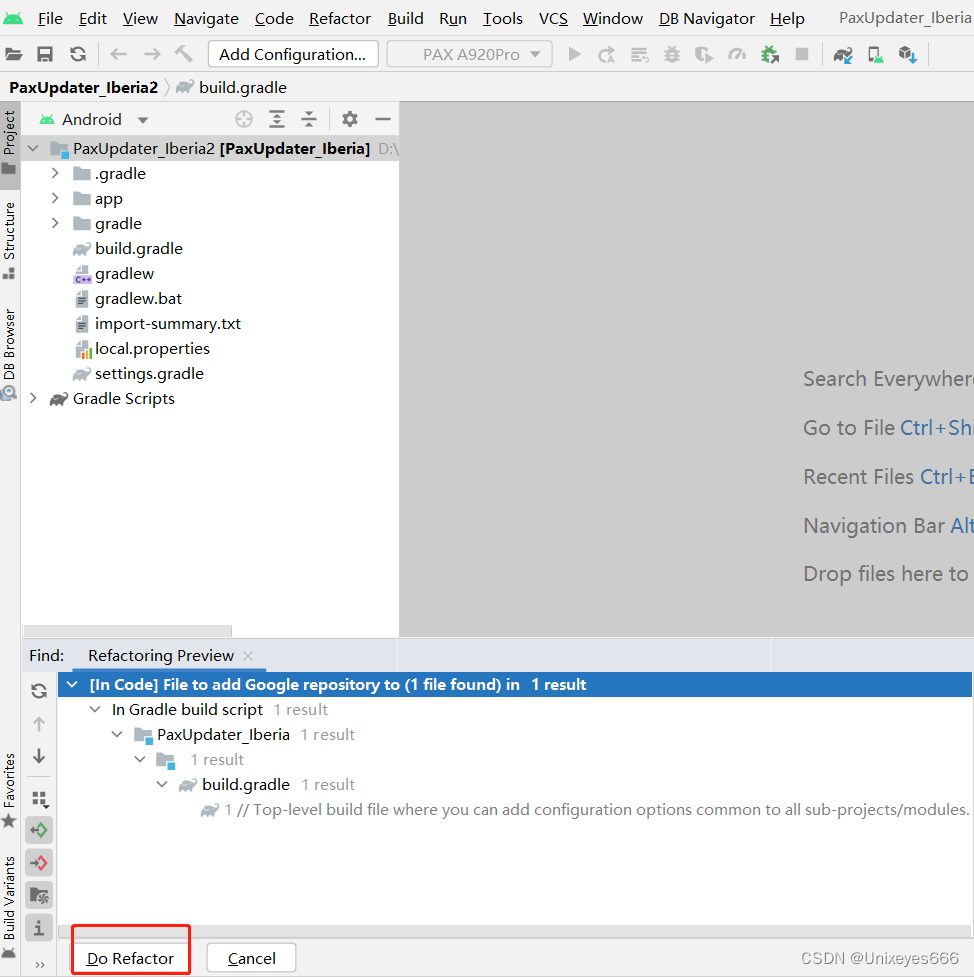This screenshot has height=977, width=974.
Task: Go to previous occurrence up arrow
Action: [39, 723]
